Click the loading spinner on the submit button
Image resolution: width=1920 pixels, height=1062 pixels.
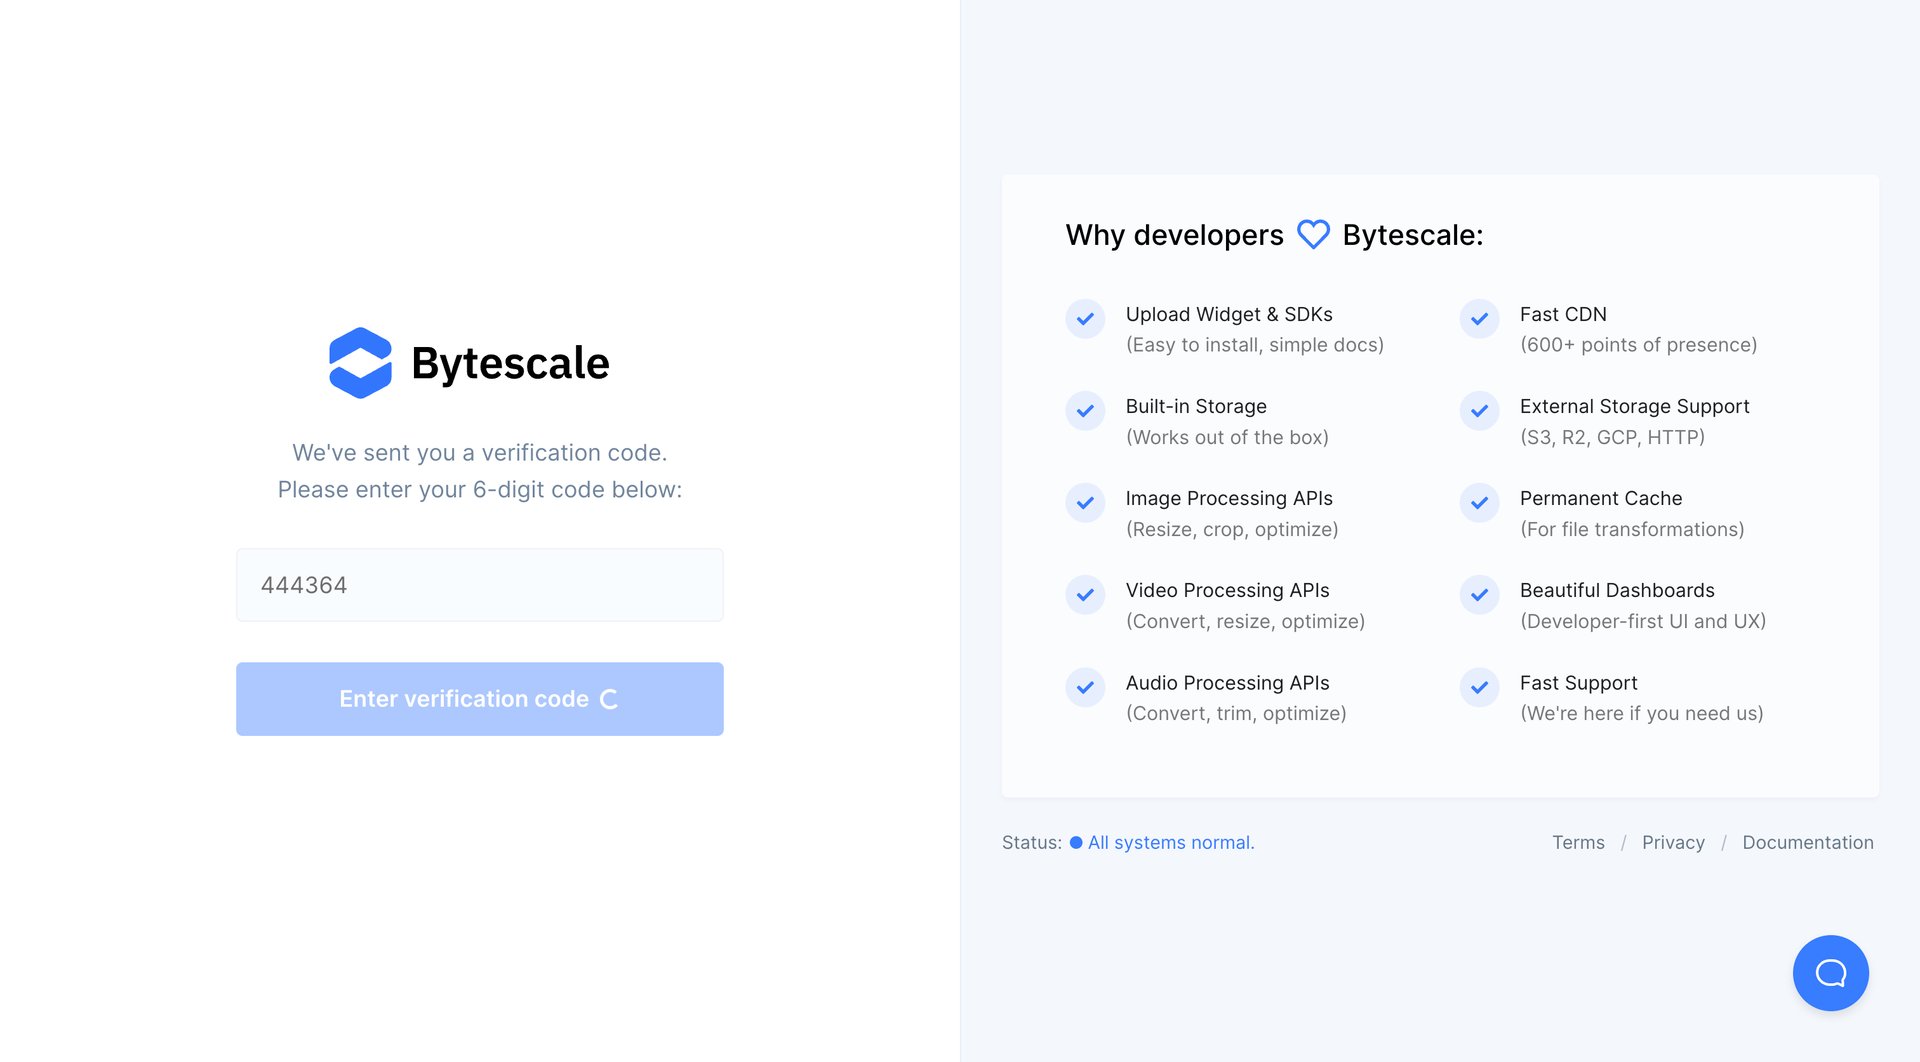coord(607,699)
